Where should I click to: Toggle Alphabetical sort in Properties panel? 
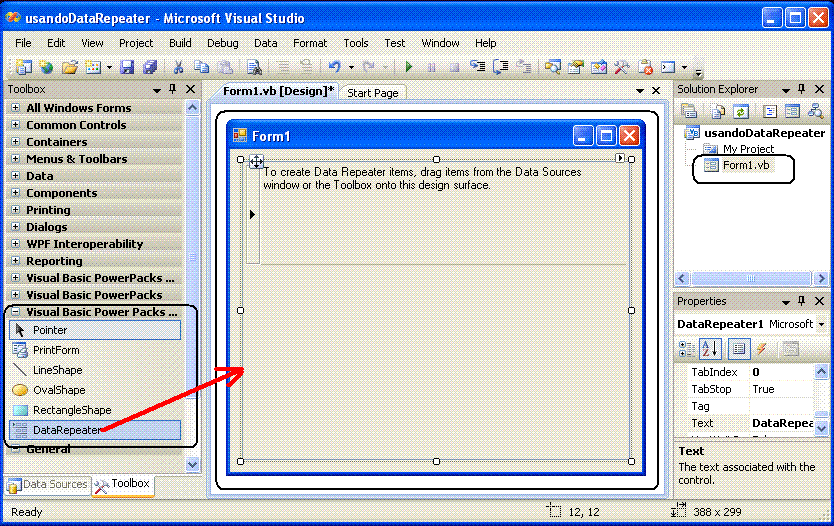point(710,349)
